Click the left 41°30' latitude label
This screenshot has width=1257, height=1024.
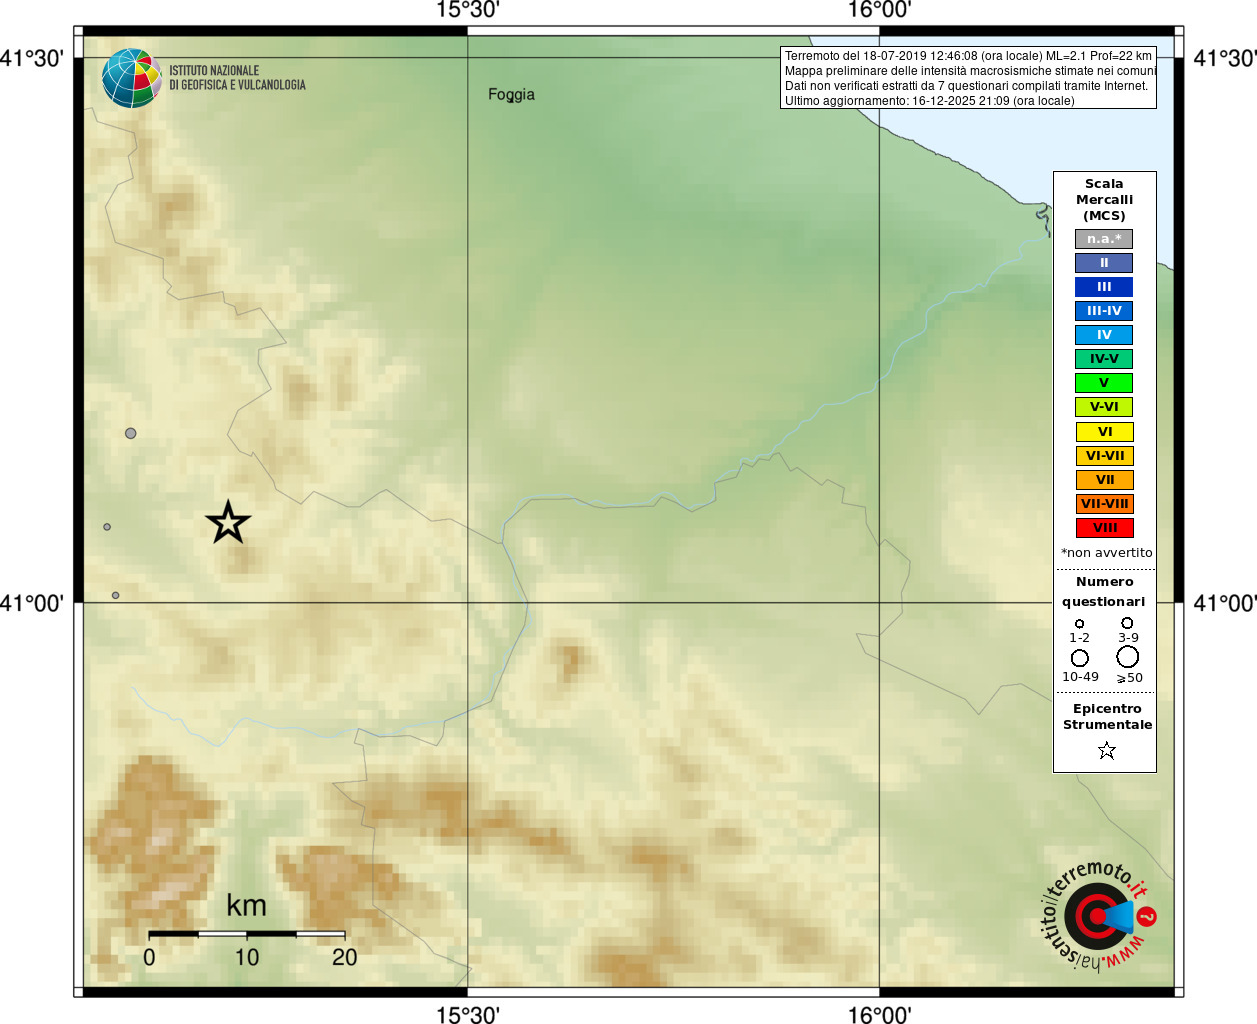click(x=32, y=58)
